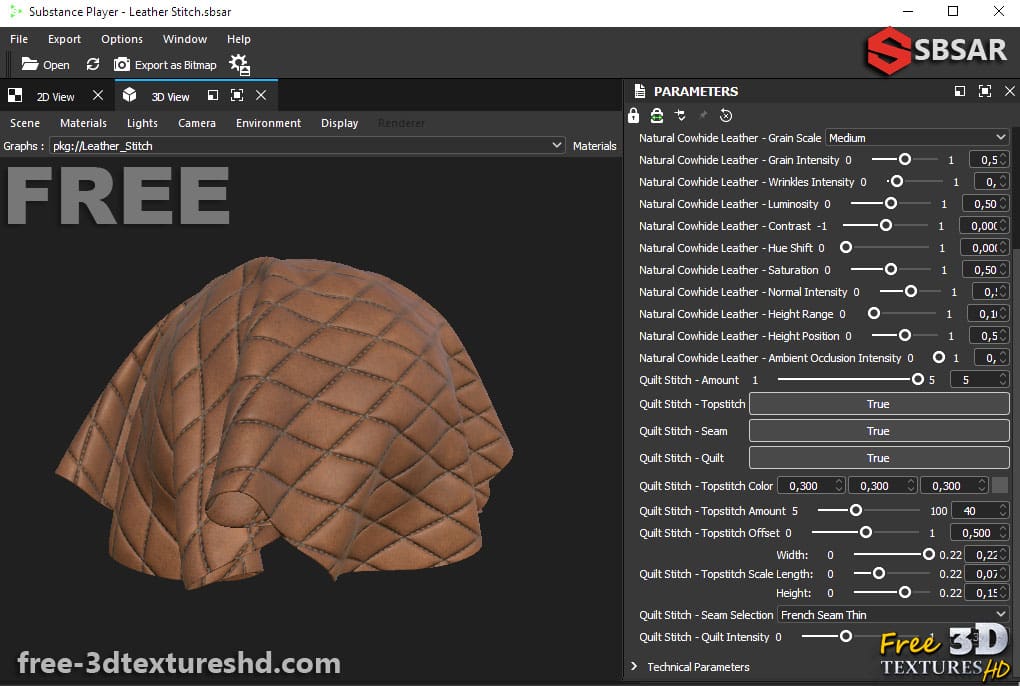
Task: Click the reload refresh icon in toolbar
Action: (x=93, y=64)
